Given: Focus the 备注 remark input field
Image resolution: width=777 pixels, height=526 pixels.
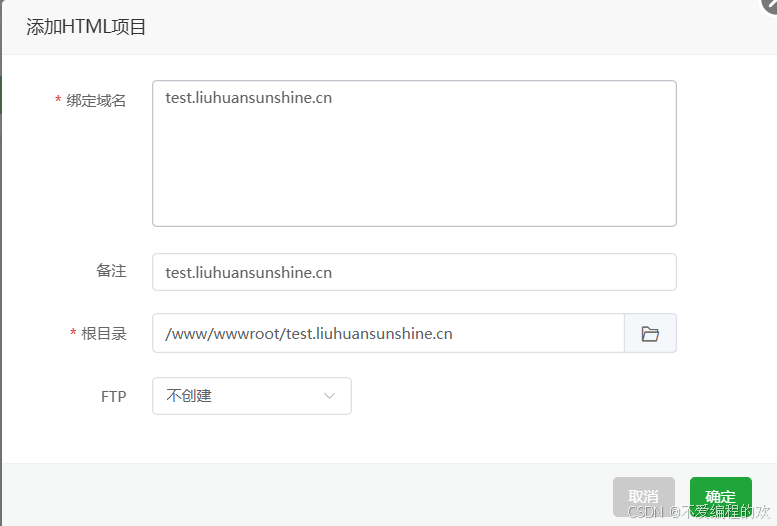Looking at the screenshot, I should [414, 272].
